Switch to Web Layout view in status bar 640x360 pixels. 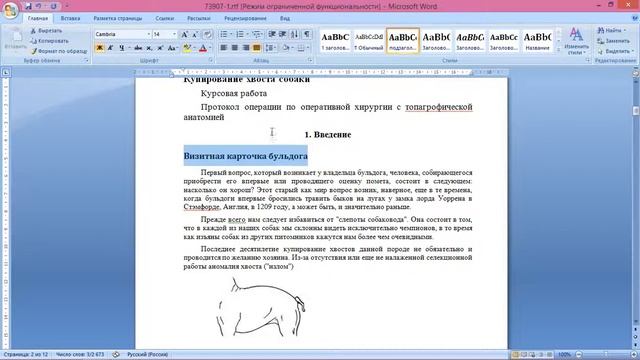pos(532,354)
